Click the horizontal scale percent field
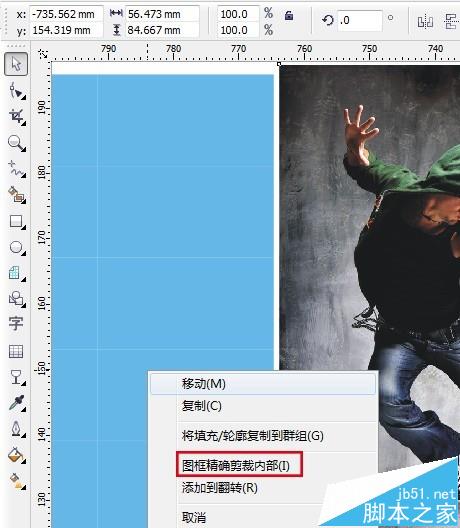Image resolution: width=460 pixels, height=528 pixels. (x=238, y=14)
